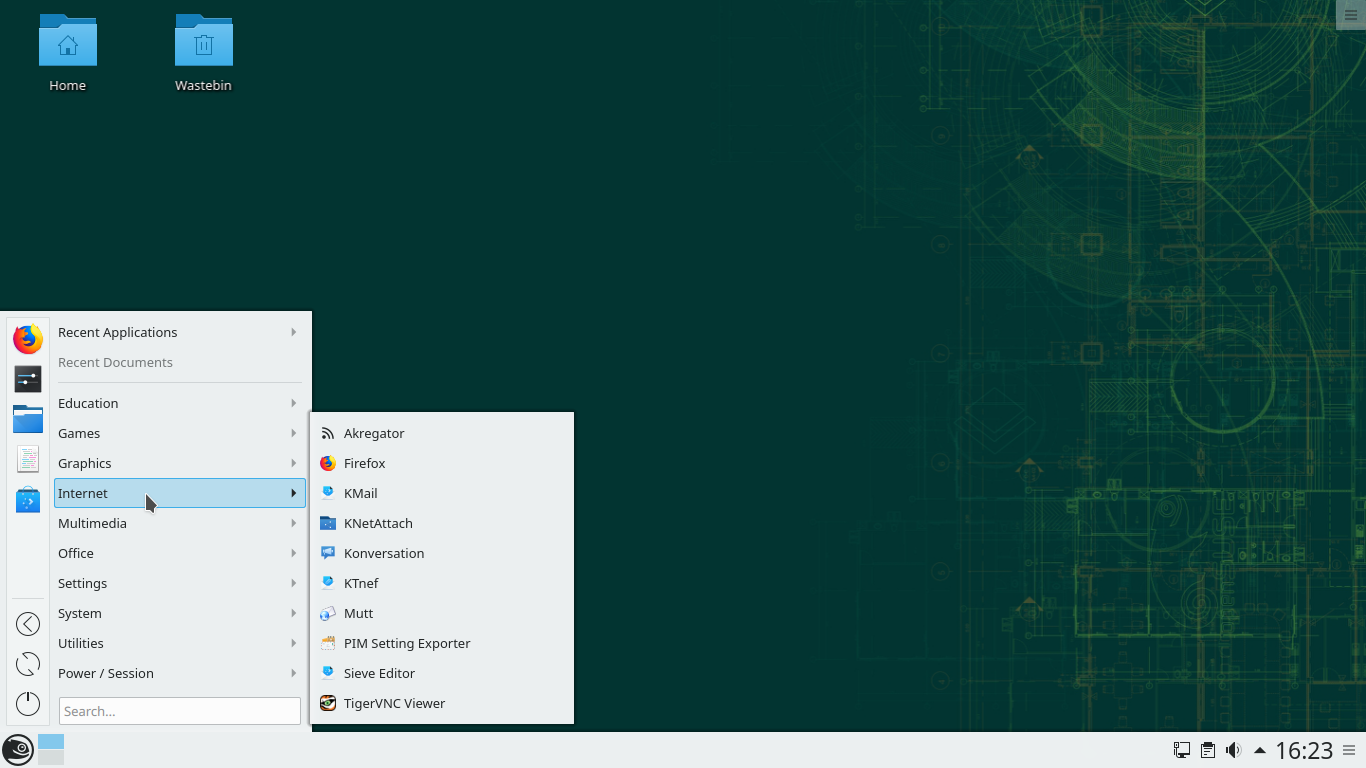Open the Akregator feed reader
This screenshot has height=768, width=1366.
[x=373, y=433]
